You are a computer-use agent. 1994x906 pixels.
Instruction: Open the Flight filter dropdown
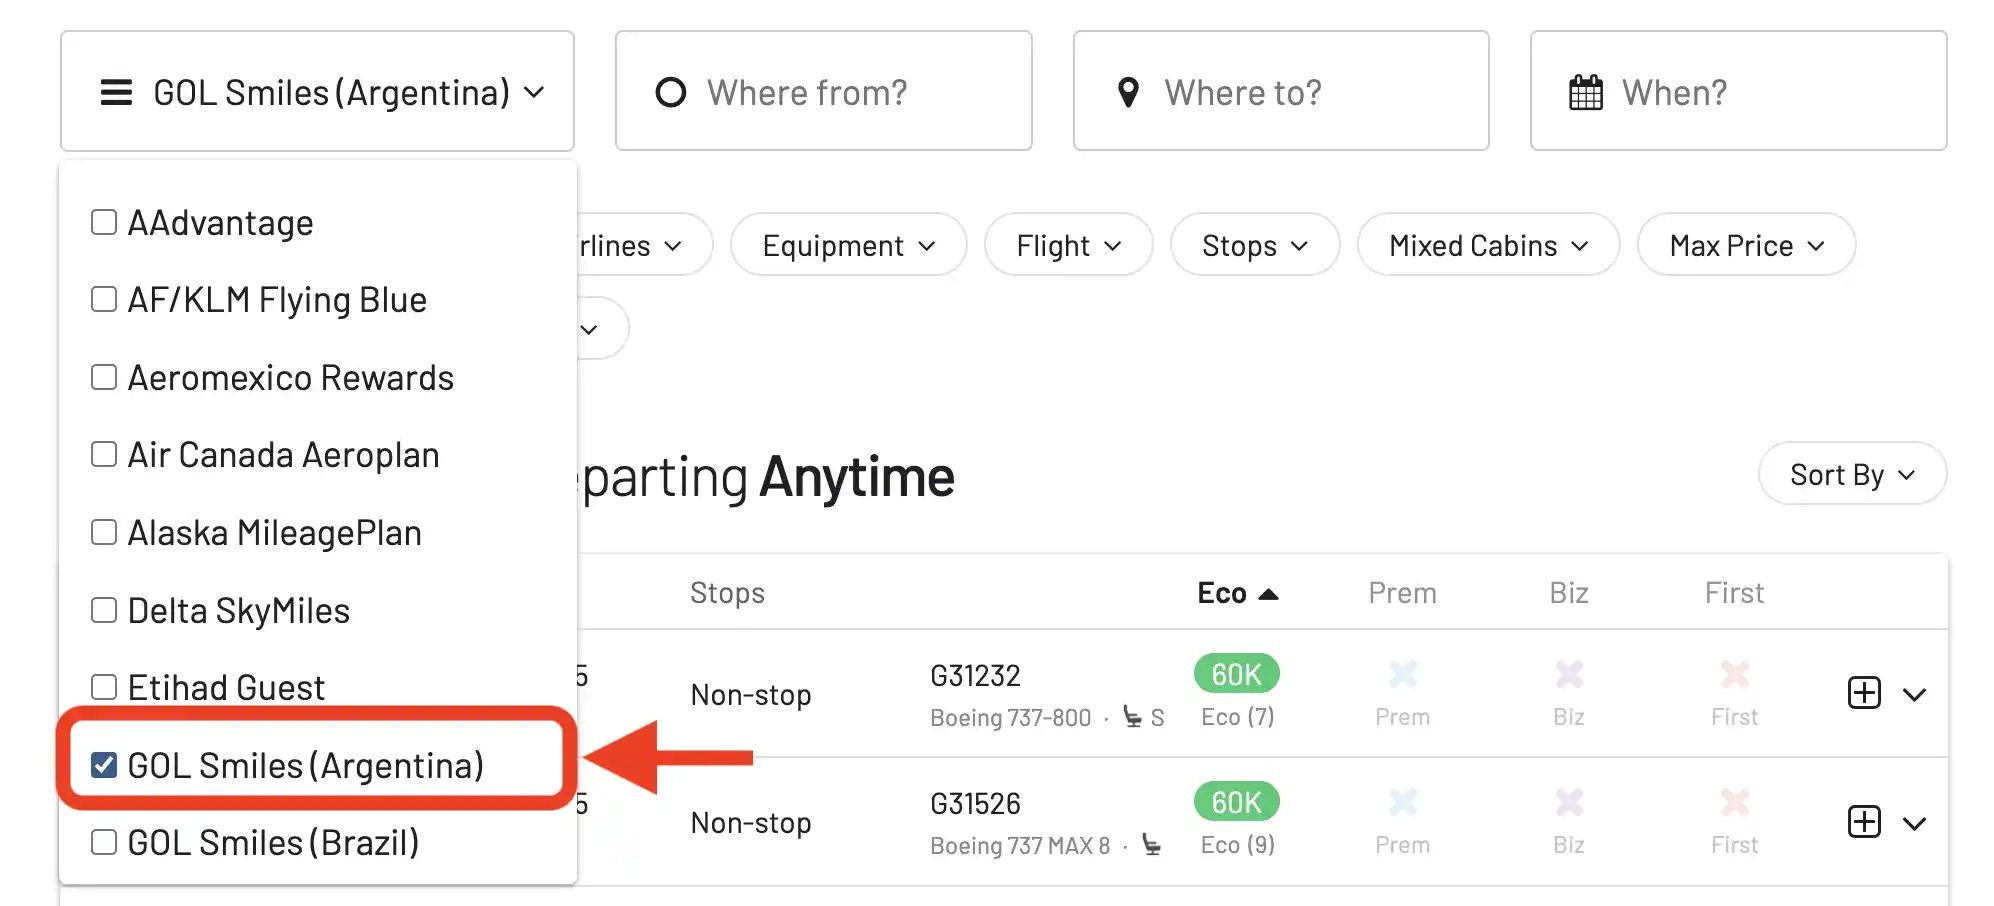pyautogui.click(x=1068, y=245)
